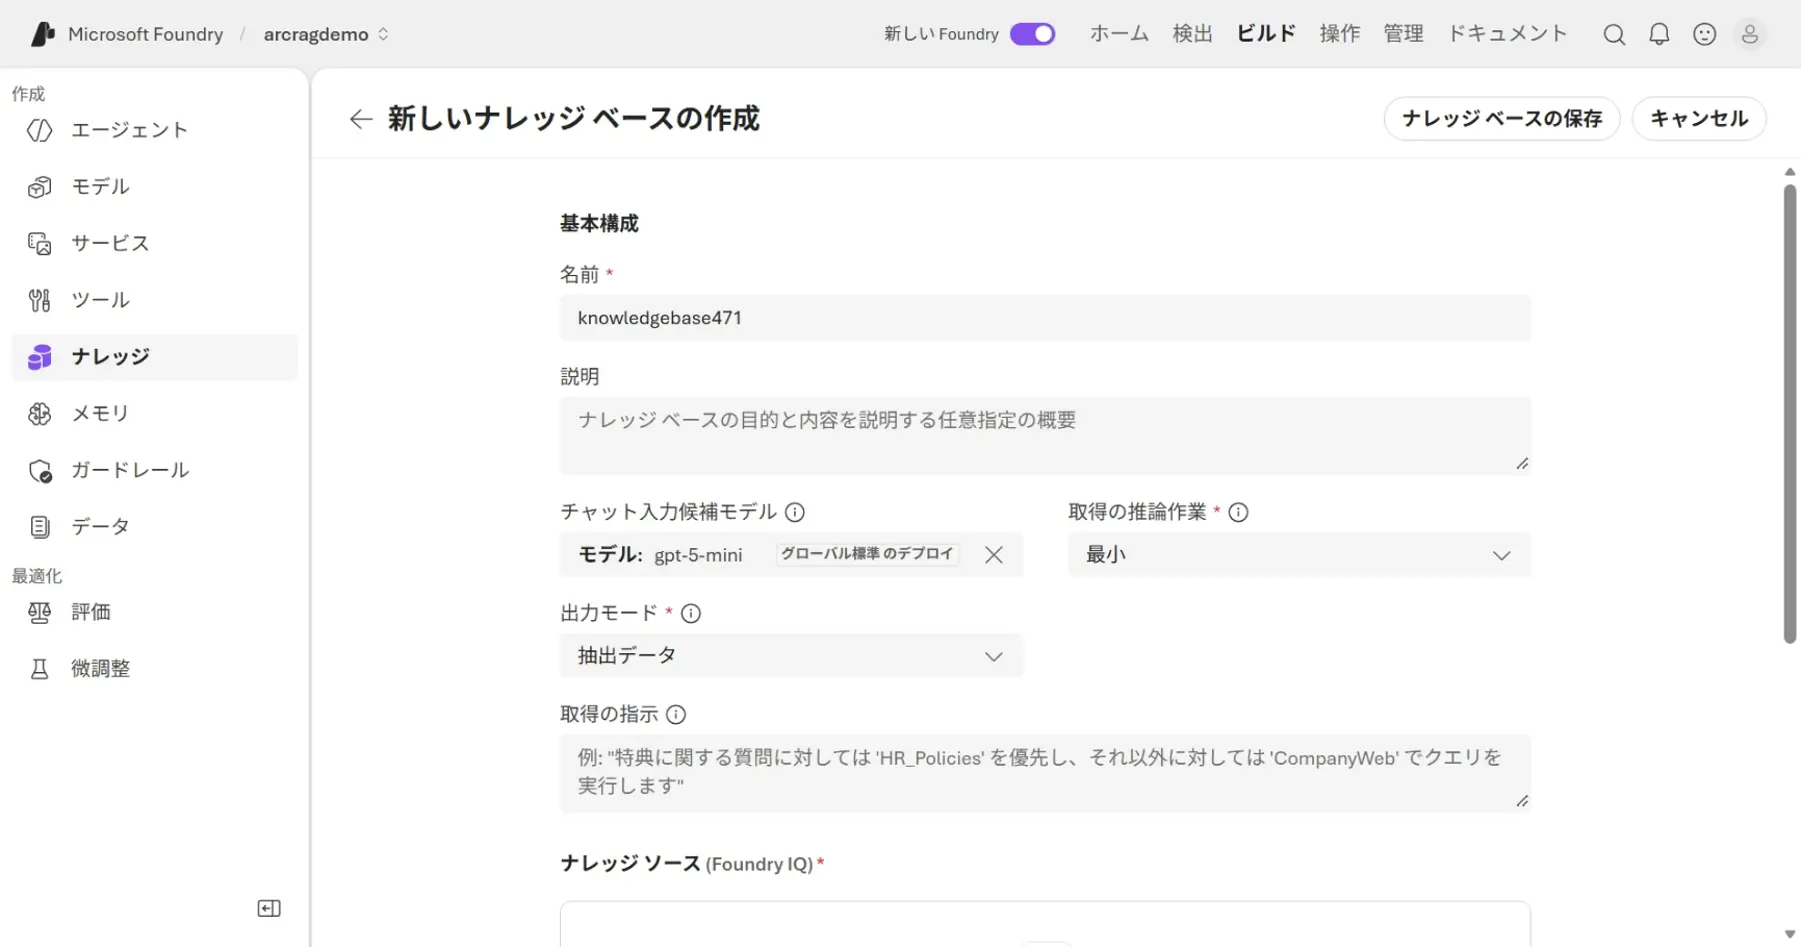This screenshot has height=947, width=1801.
Task: Click the scrollbar down arrow
Action: click(1790, 935)
